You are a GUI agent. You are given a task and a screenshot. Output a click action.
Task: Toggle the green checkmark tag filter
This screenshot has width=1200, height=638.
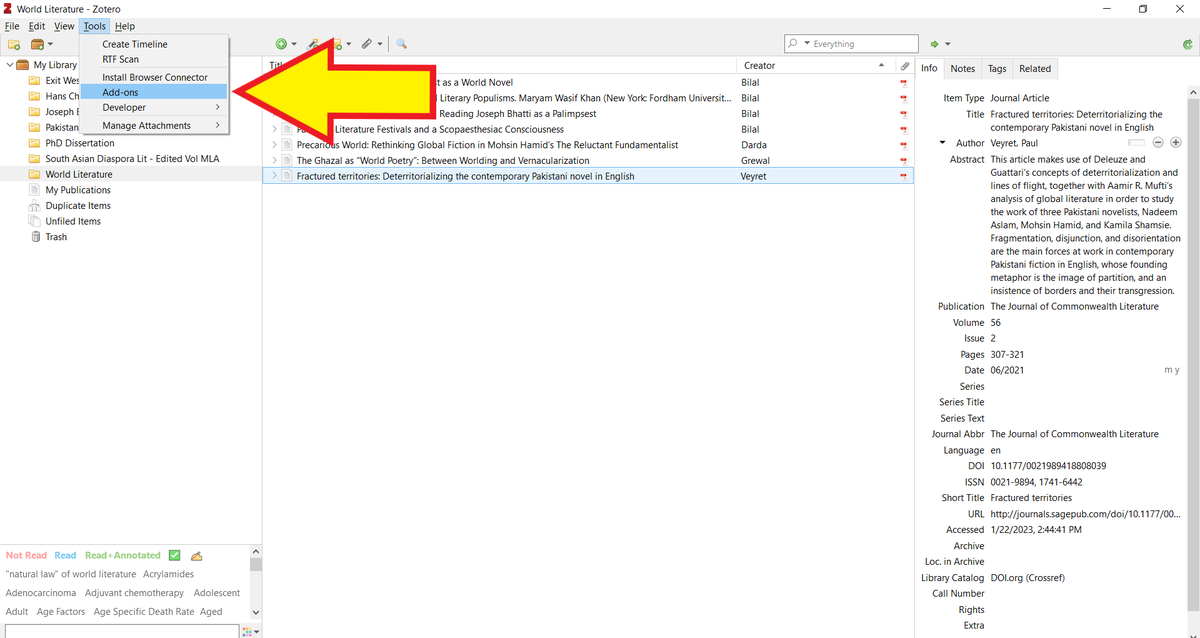tap(174, 555)
